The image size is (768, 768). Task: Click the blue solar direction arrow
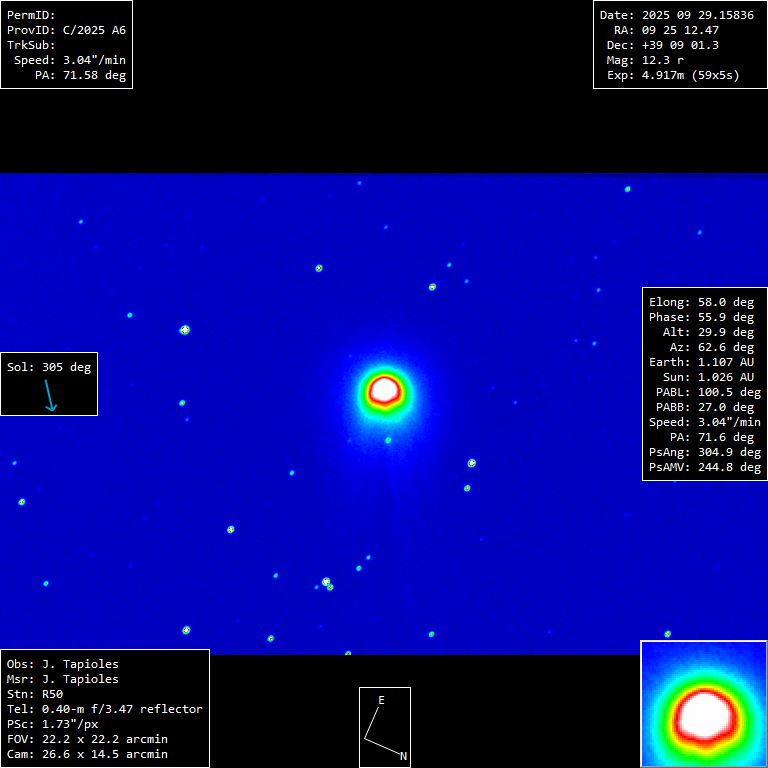pyautogui.click(x=49, y=395)
